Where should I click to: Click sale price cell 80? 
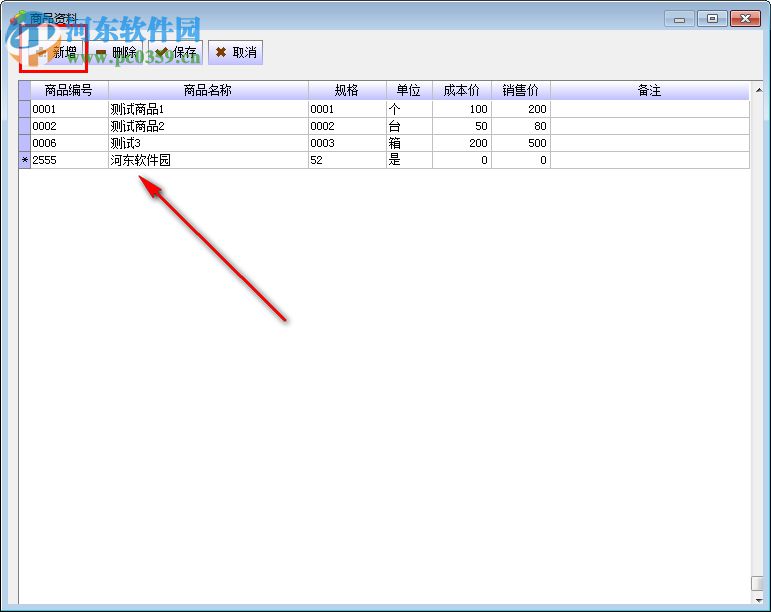[521, 126]
